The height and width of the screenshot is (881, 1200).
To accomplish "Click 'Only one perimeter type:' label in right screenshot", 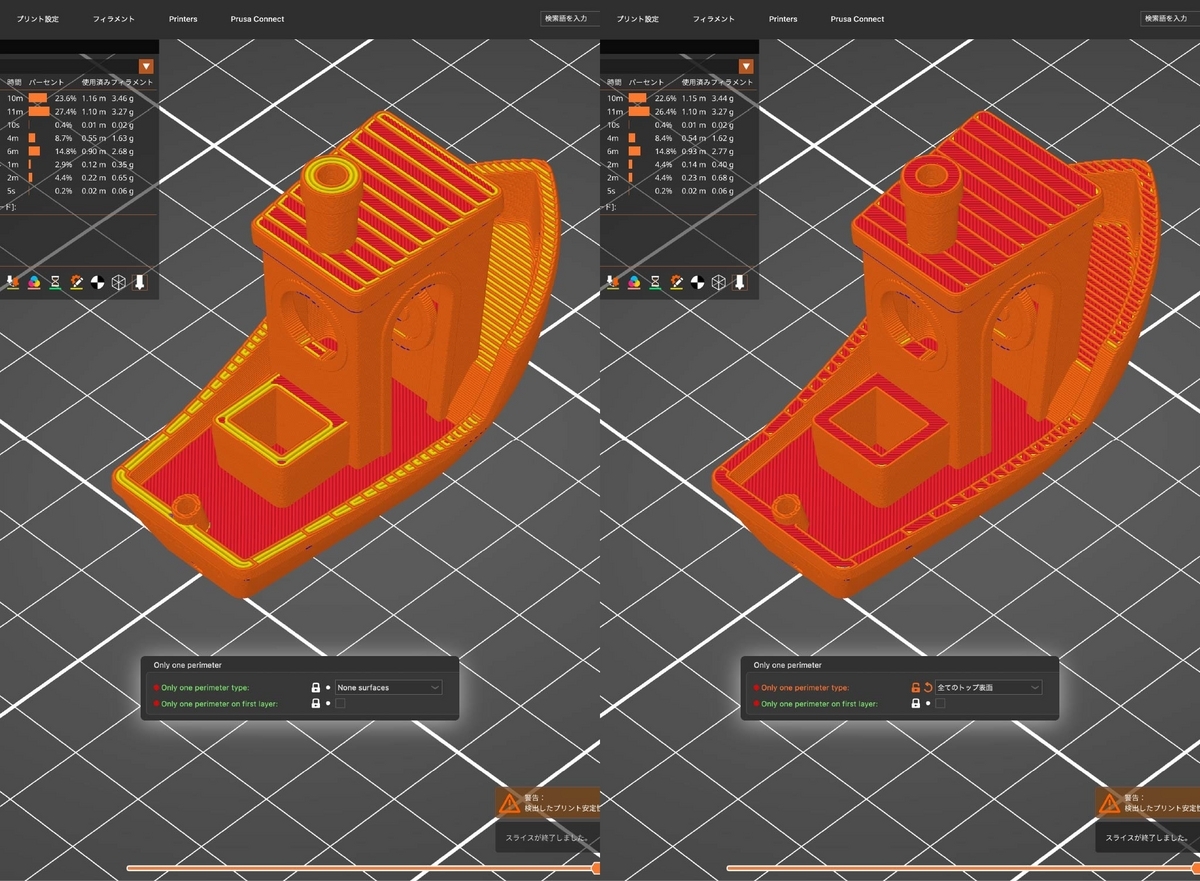I will point(804,688).
